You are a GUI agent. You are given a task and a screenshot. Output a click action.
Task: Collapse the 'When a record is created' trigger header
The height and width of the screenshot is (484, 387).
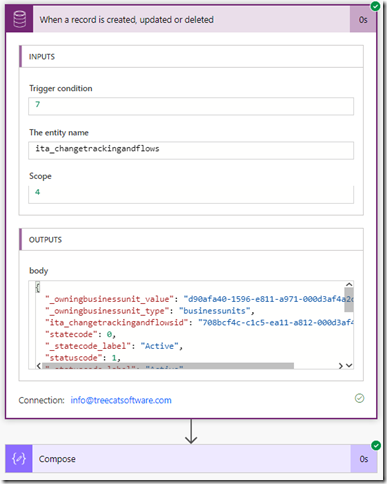tap(191, 19)
